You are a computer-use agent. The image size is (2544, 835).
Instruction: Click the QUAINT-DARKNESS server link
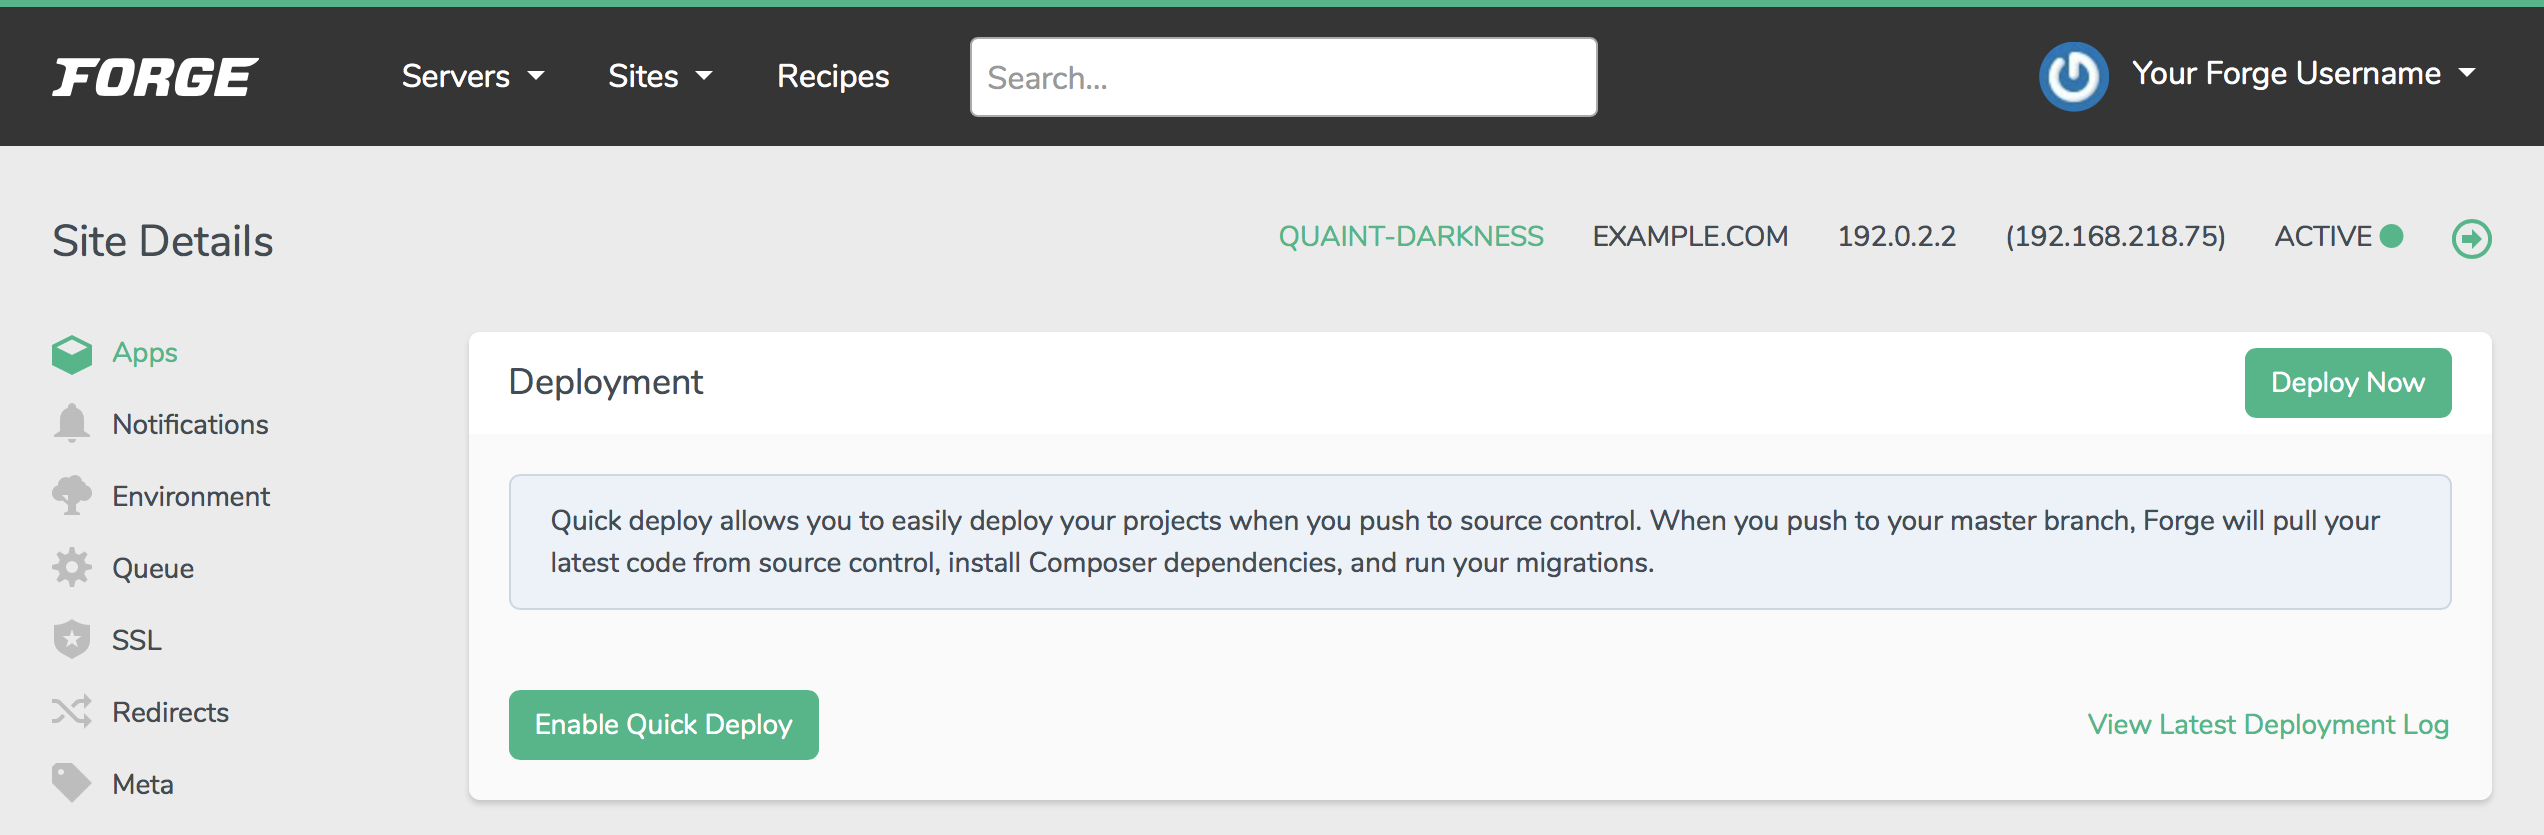pyautogui.click(x=1411, y=237)
